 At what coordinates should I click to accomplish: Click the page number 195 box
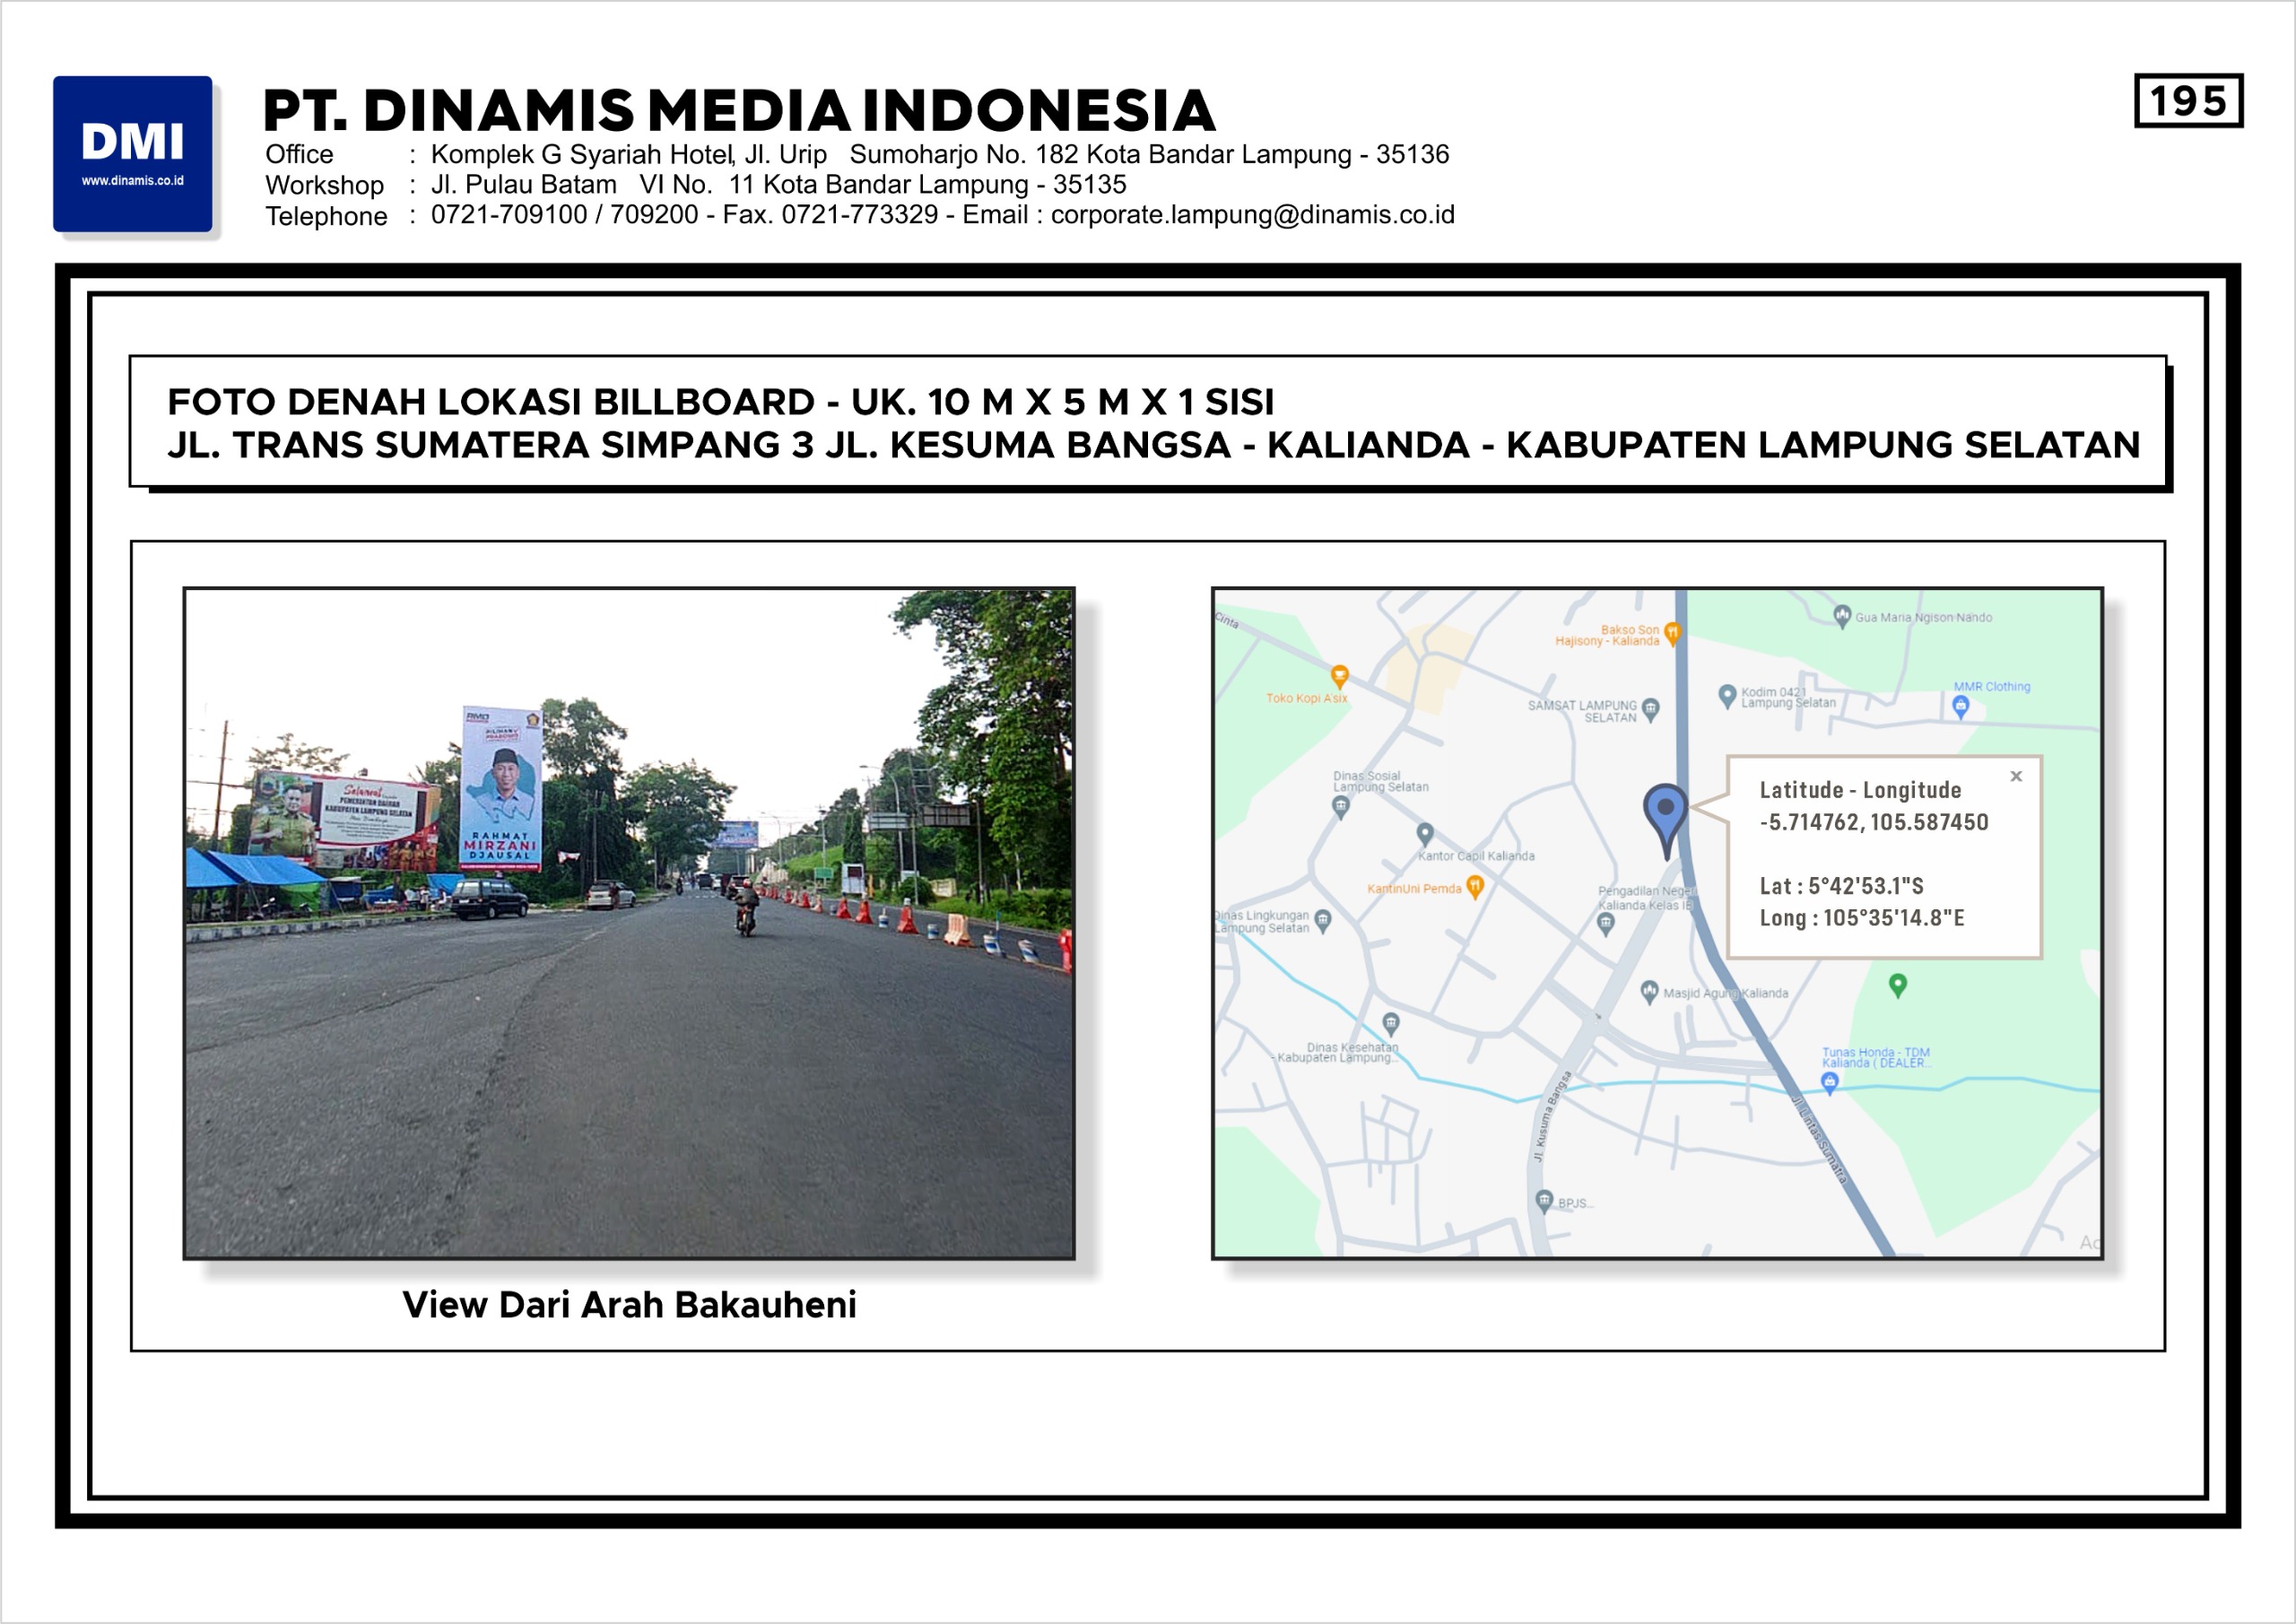point(2188,101)
